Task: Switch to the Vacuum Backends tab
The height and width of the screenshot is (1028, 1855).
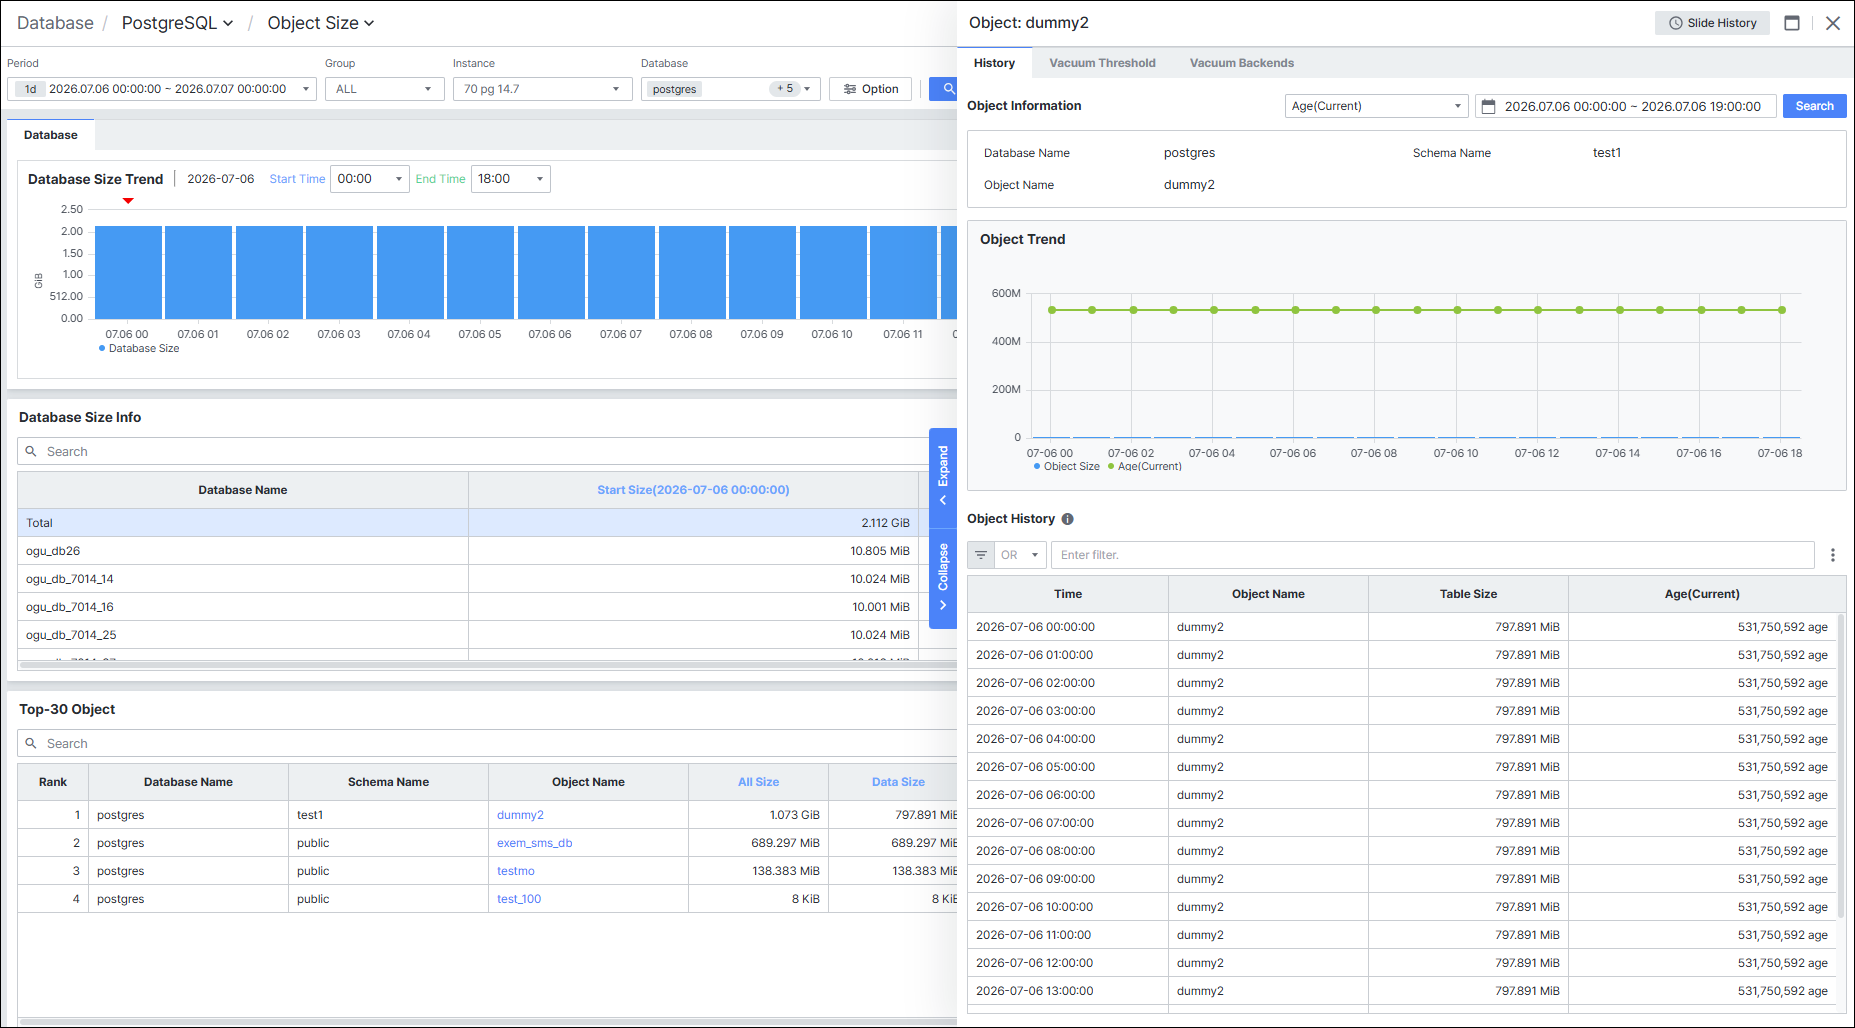Action: [x=1241, y=63]
